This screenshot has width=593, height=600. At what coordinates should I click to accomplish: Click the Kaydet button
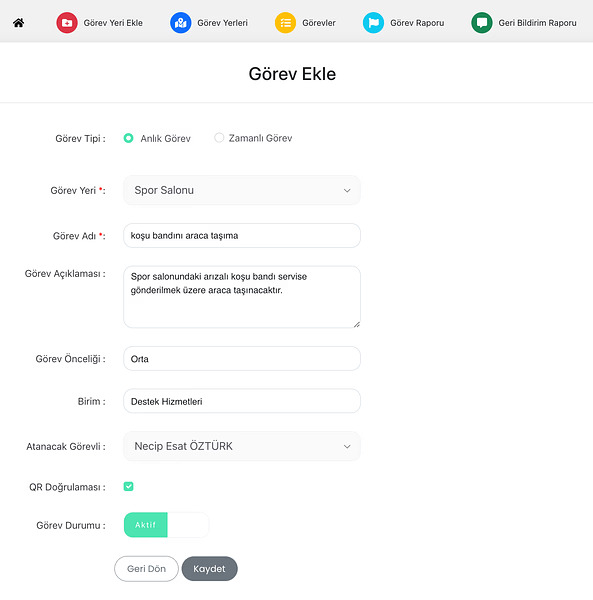click(210, 569)
